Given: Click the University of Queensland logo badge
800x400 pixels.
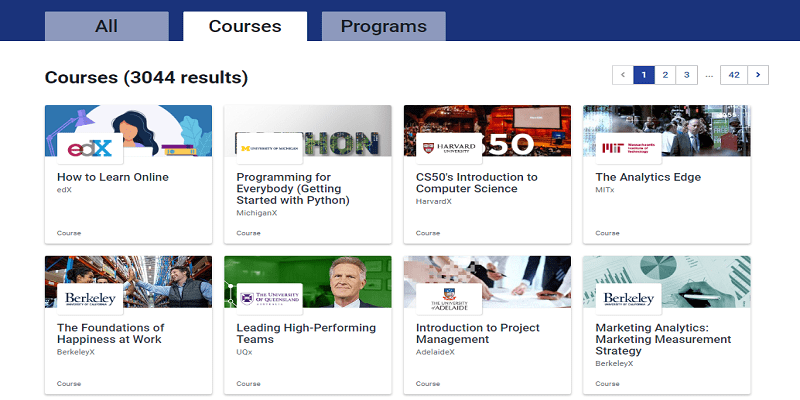Looking at the screenshot, I should pyautogui.click(x=269, y=299).
